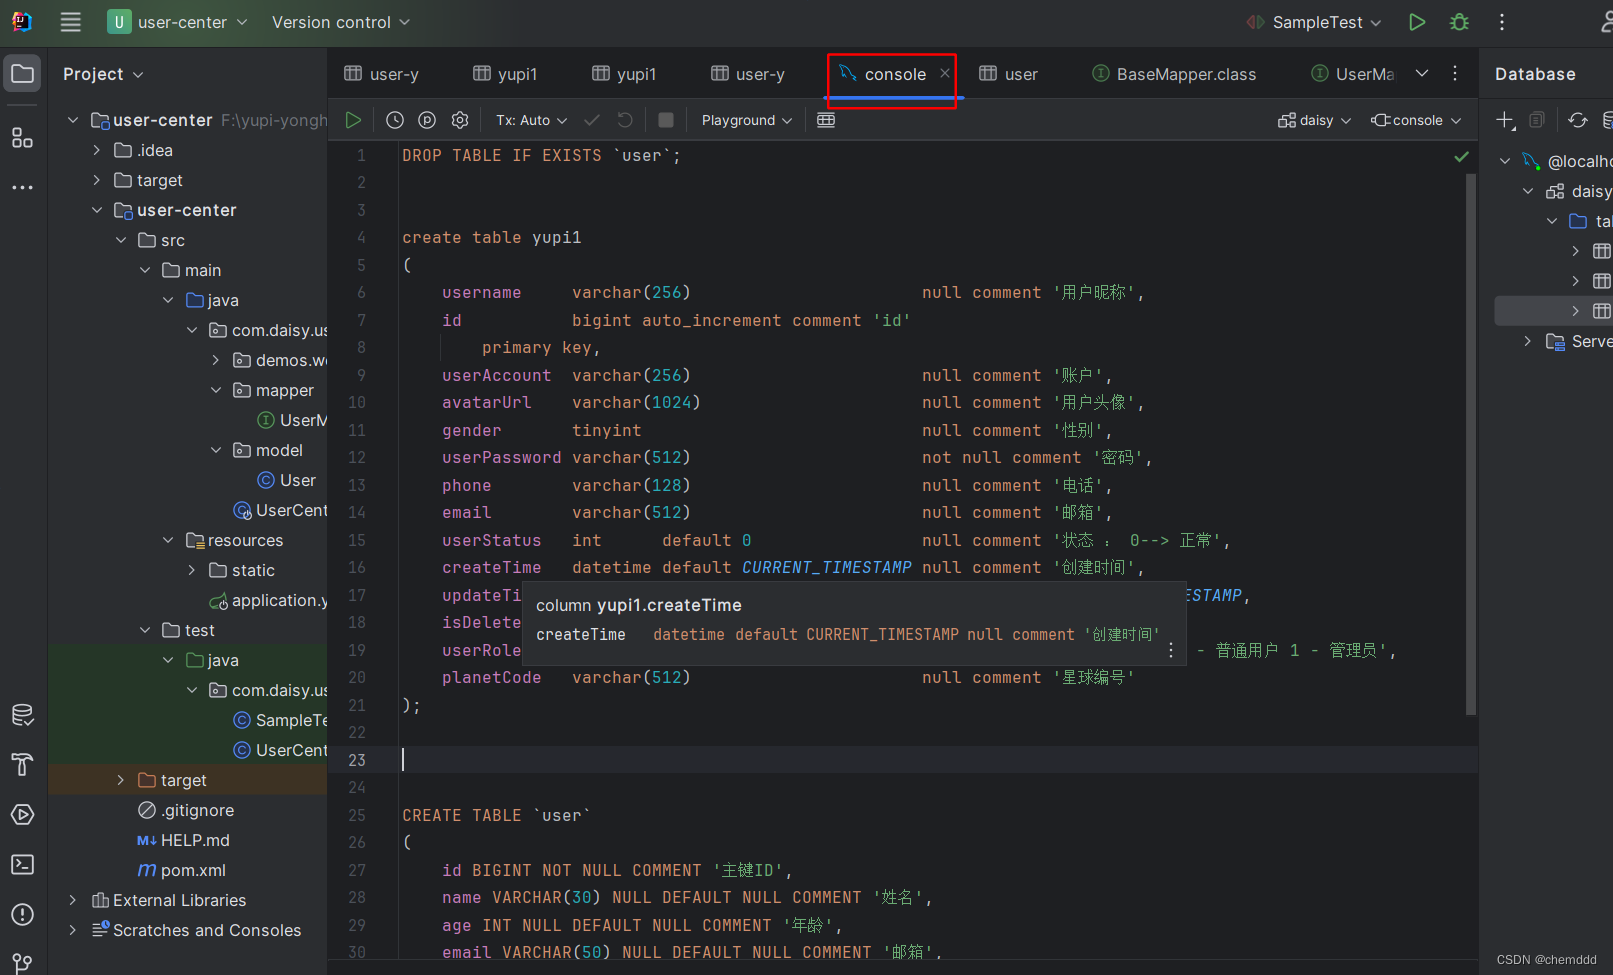
Task: Toggle in-editor results table icon
Action: pyautogui.click(x=826, y=120)
